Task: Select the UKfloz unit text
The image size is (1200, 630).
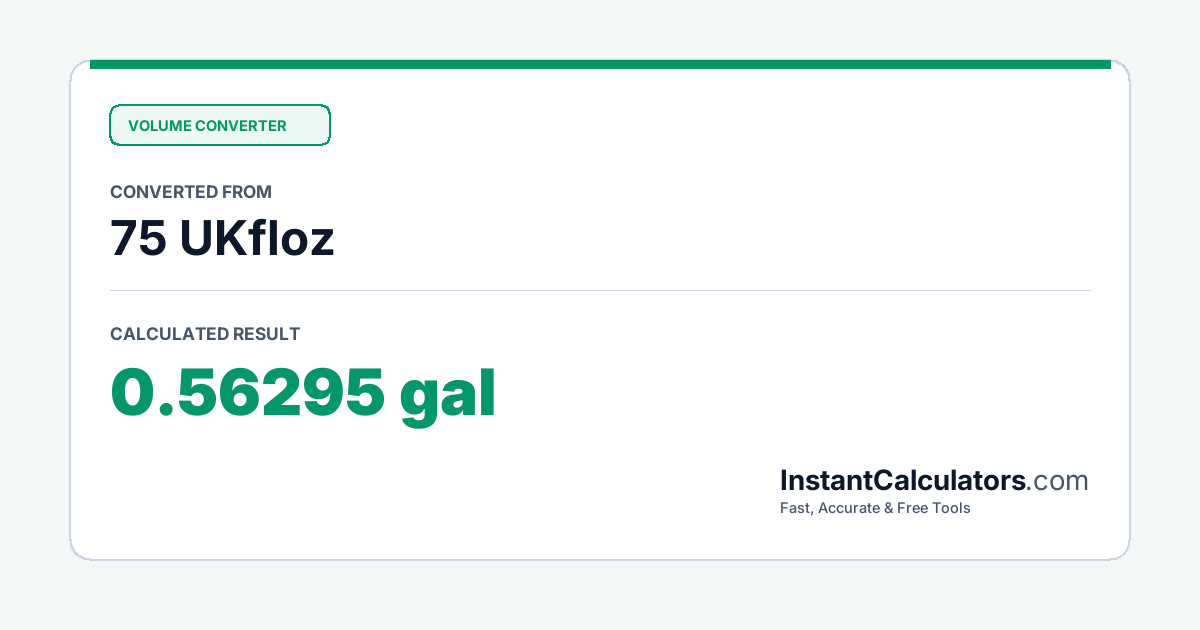Action: pyautogui.click(x=257, y=239)
